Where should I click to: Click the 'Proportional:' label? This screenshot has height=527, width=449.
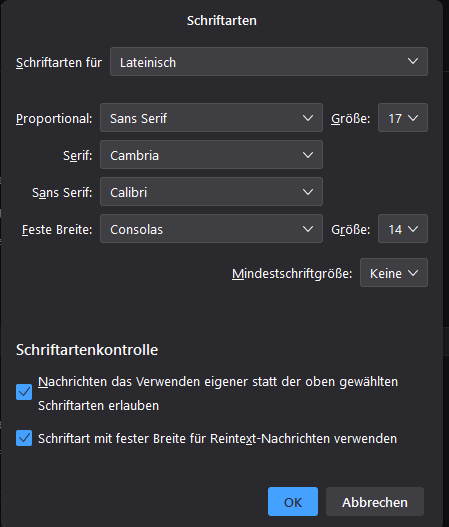pyautogui.click(x=54, y=119)
